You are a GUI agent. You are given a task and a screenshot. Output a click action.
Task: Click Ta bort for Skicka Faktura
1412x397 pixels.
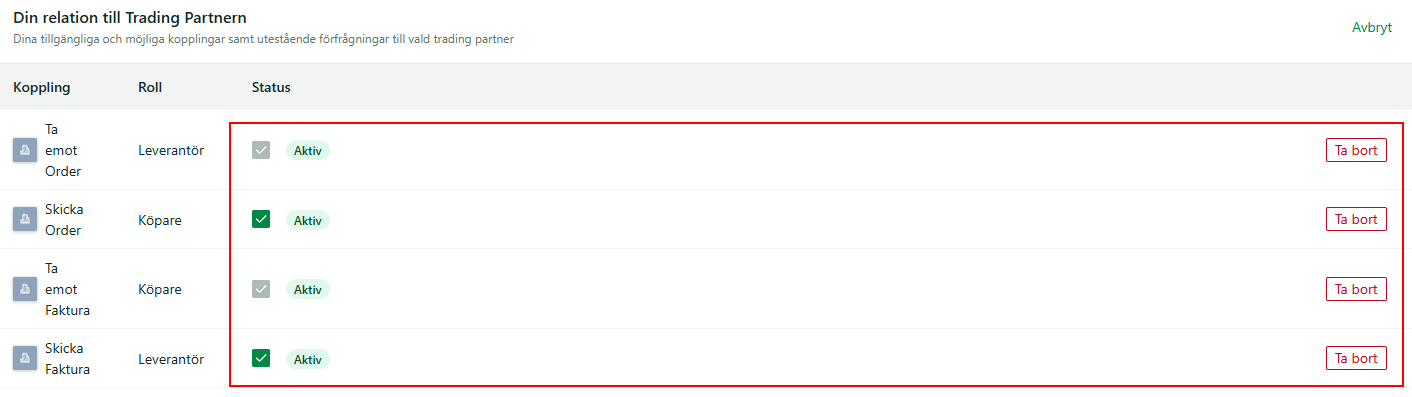pyautogui.click(x=1356, y=358)
